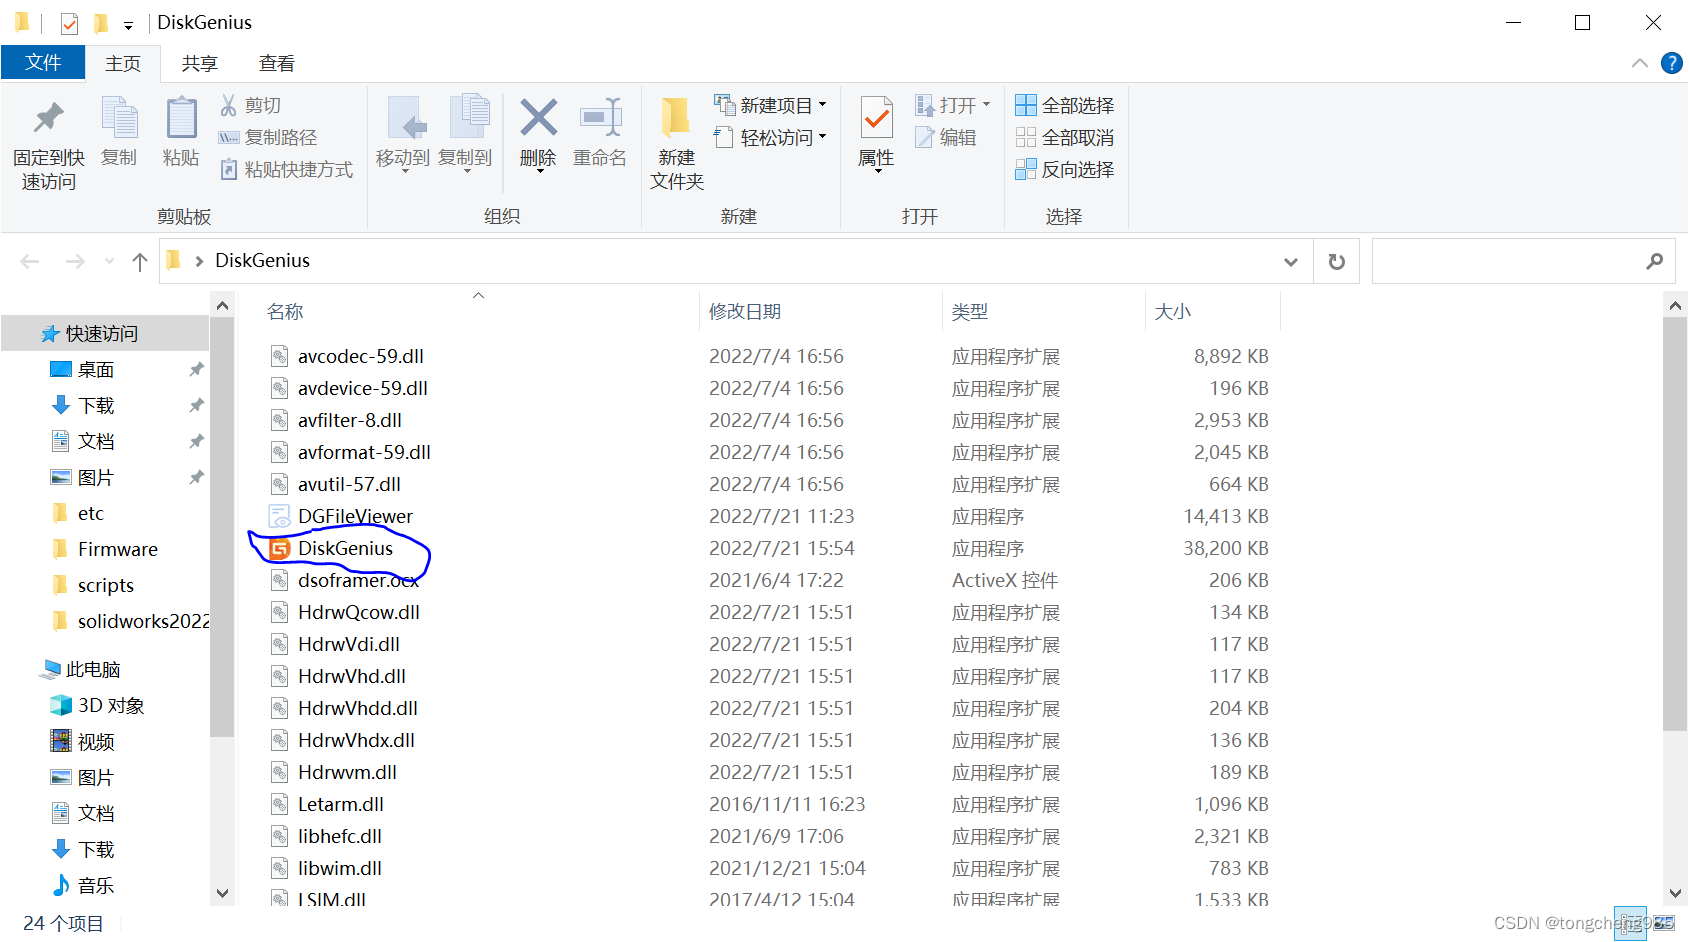Click properties checkmark in title bar toolbar
The height and width of the screenshot is (942, 1689).
[x=69, y=23]
